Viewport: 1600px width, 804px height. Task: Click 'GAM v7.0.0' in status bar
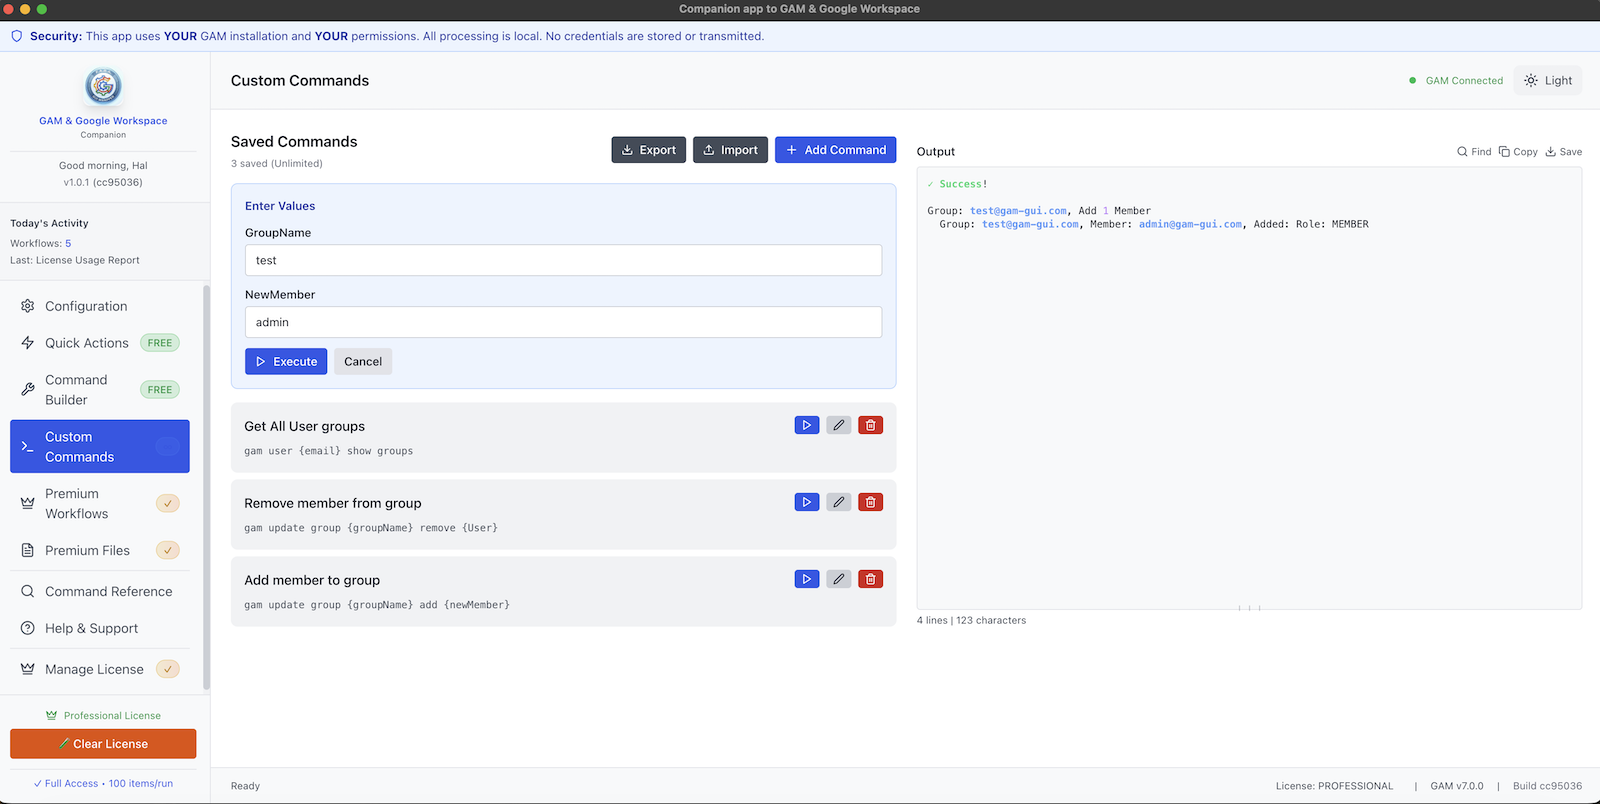[x=1457, y=786]
